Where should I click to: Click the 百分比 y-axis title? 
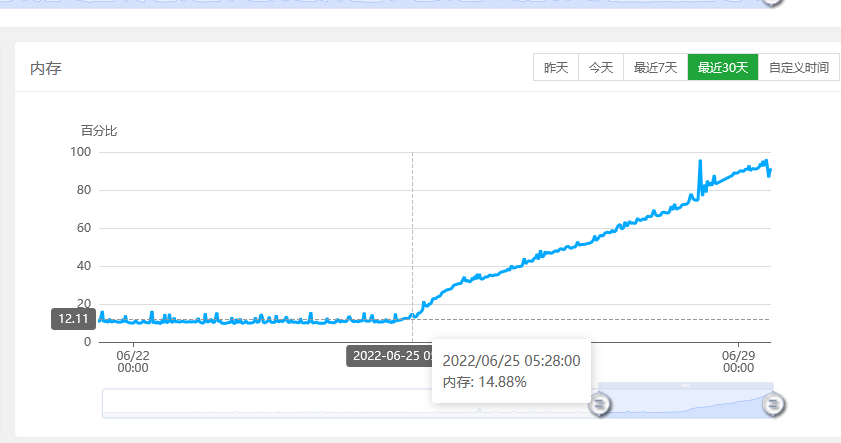click(x=99, y=131)
